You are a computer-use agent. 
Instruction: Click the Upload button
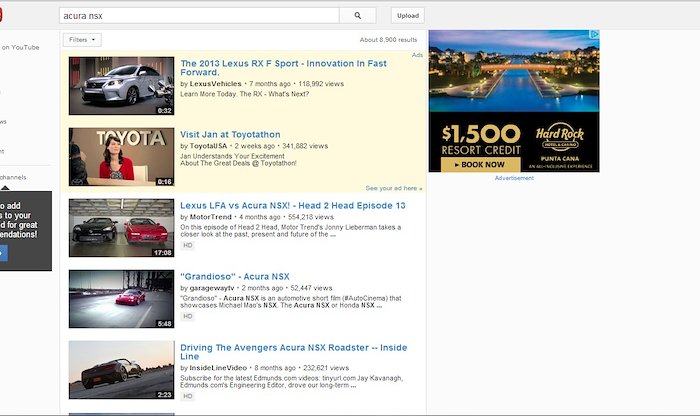tap(408, 16)
